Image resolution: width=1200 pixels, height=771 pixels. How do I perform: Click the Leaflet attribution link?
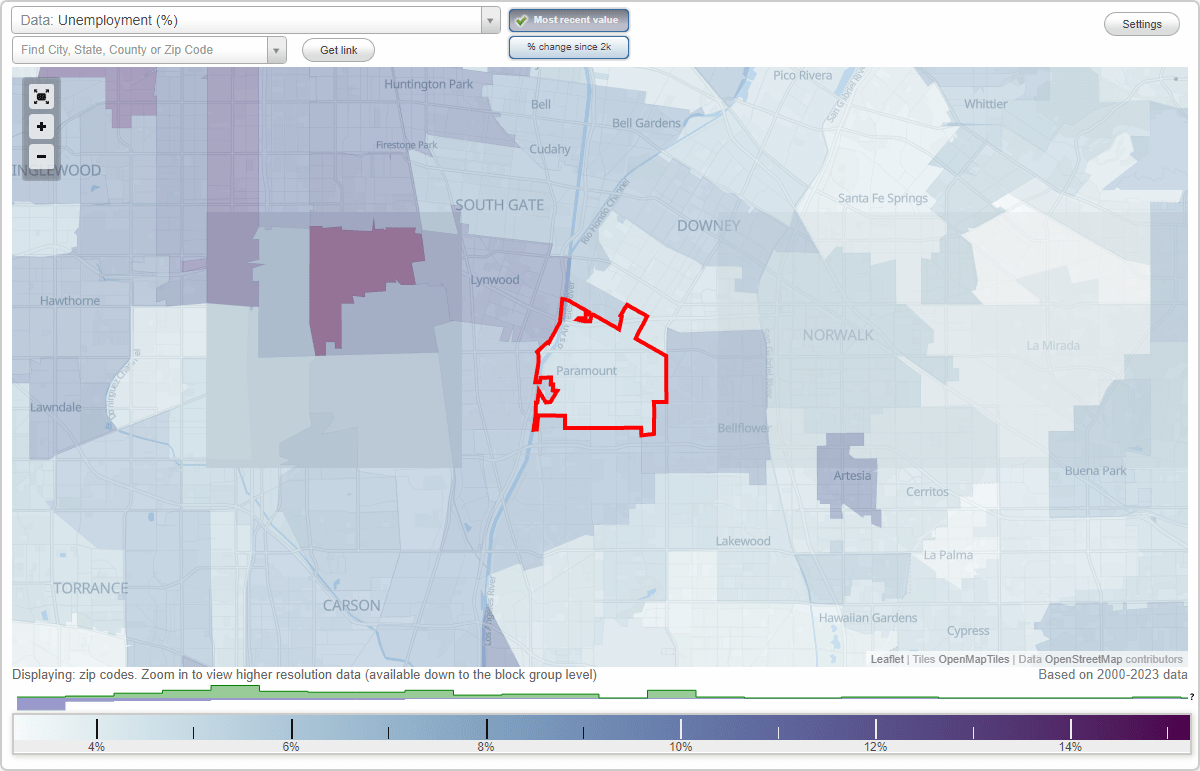[x=886, y=659]
